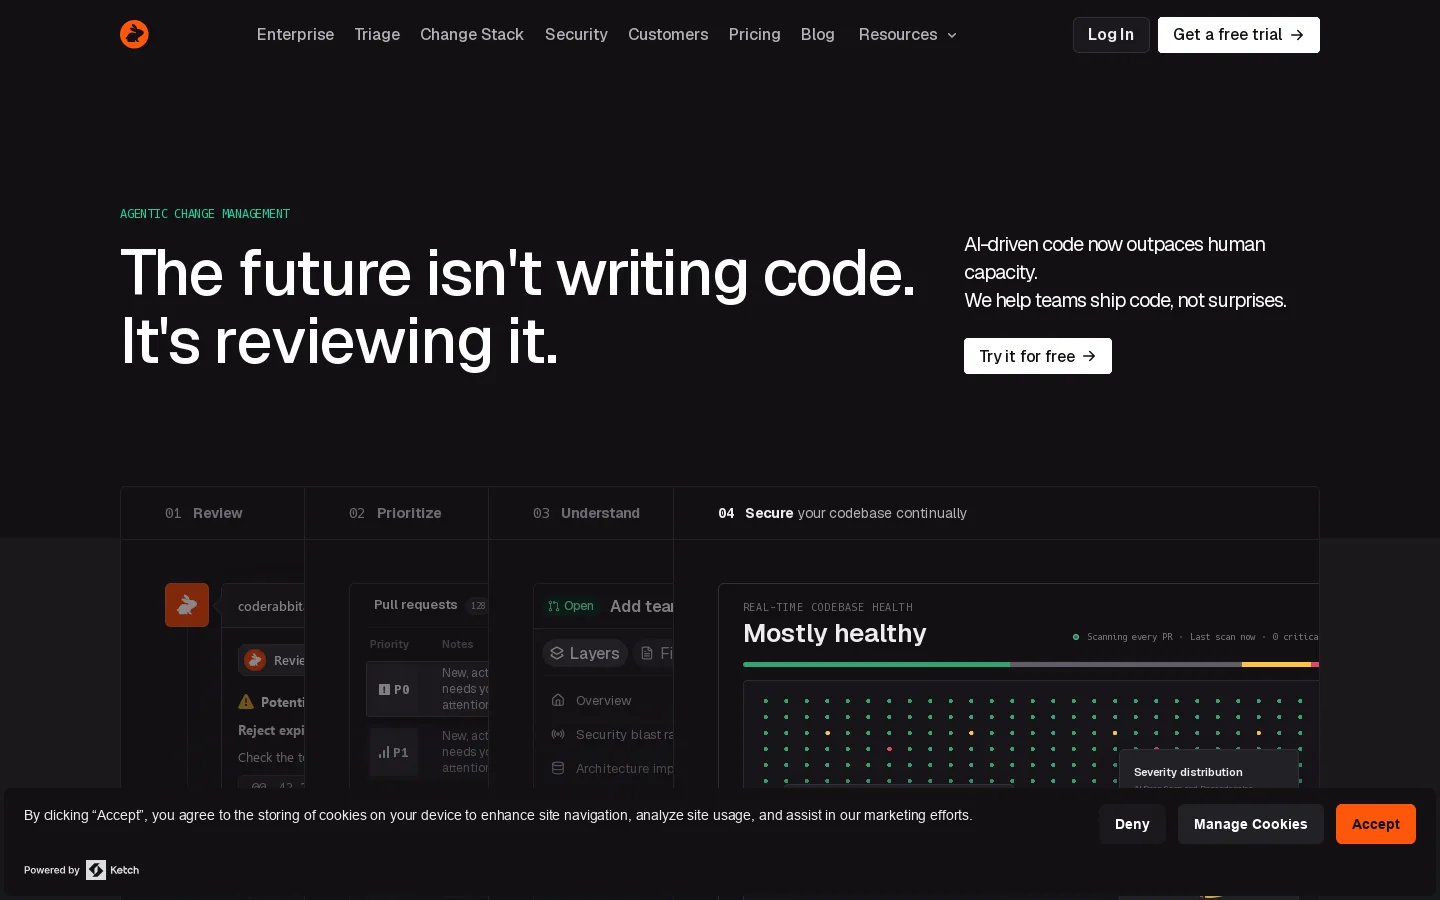Click the Mostly healthy heading

(x=835, y=634)
